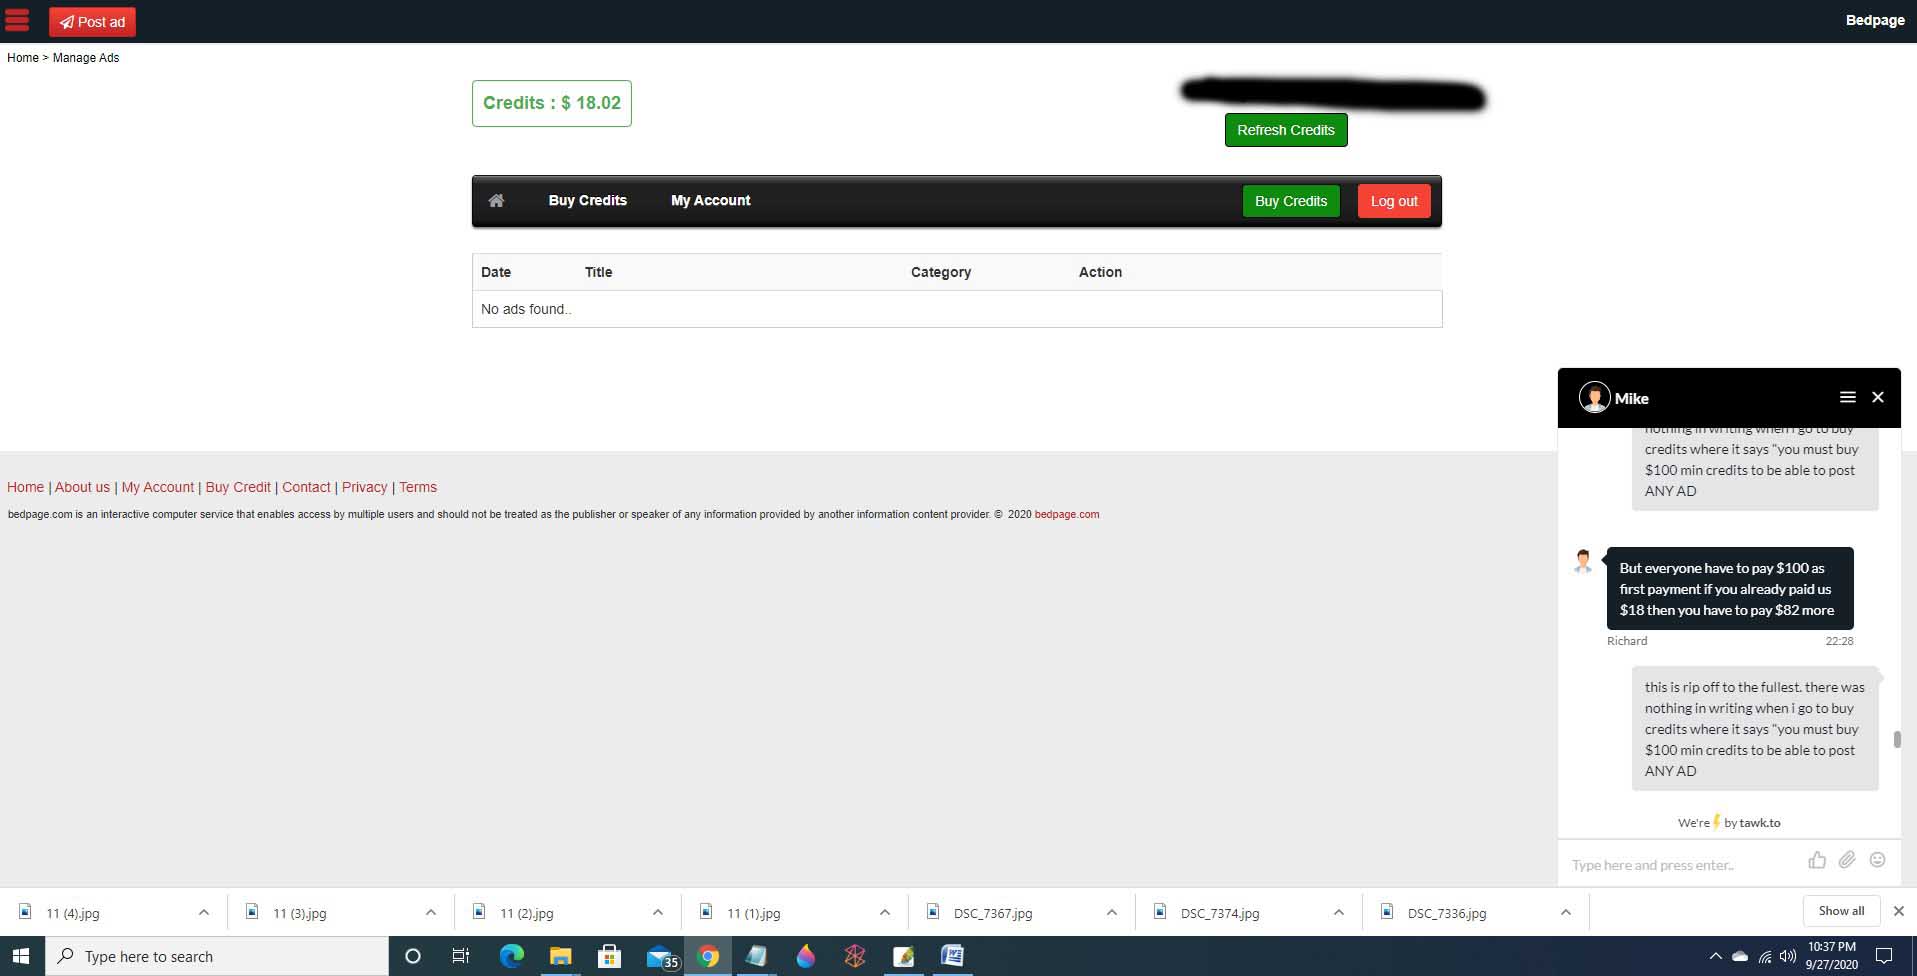Viewport: 1917px width, 976px height.
Task: Open the chat widget menu icon
Action: [x=1847, y=397]
